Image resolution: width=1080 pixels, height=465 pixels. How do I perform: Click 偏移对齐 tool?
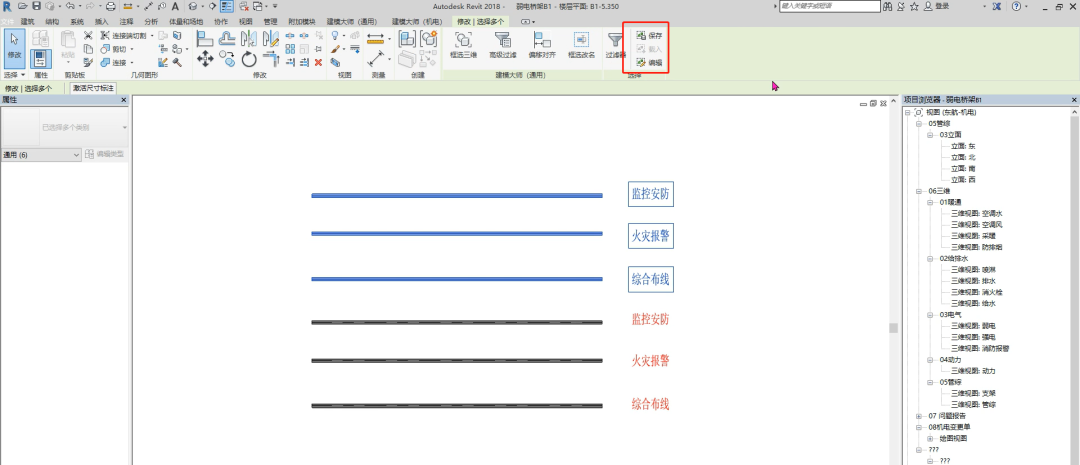coord(542,45)
